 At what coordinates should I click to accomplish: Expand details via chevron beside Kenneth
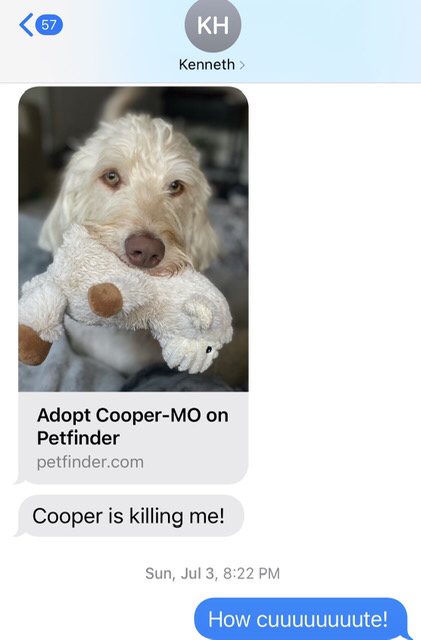click(242, 65)
